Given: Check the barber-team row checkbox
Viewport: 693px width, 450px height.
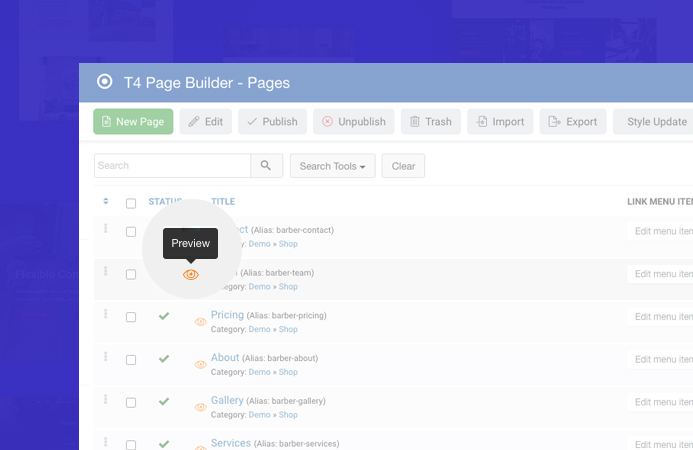Looking at the screenshot, I should click(131, 275).
